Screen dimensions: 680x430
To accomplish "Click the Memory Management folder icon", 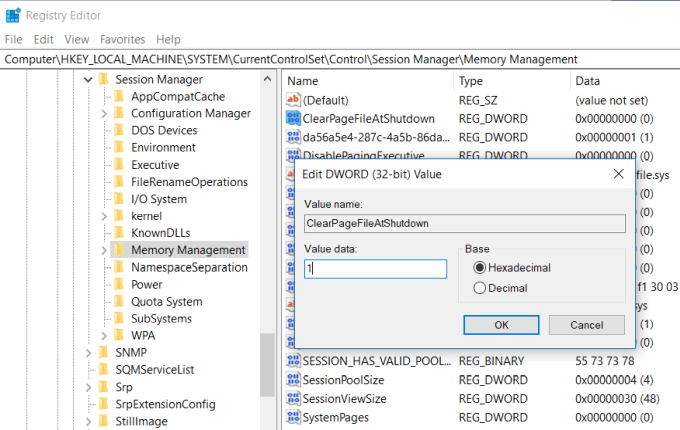I will pyautogui.click(x=118, y=250).
